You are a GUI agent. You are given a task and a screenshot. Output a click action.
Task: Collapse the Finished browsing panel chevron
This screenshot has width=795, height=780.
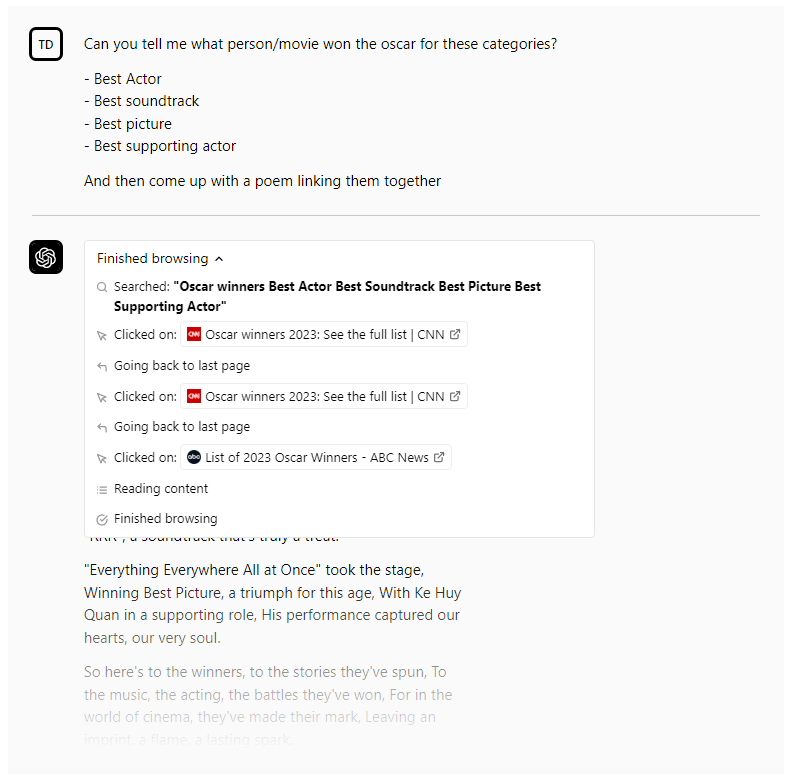coord(219,259)
